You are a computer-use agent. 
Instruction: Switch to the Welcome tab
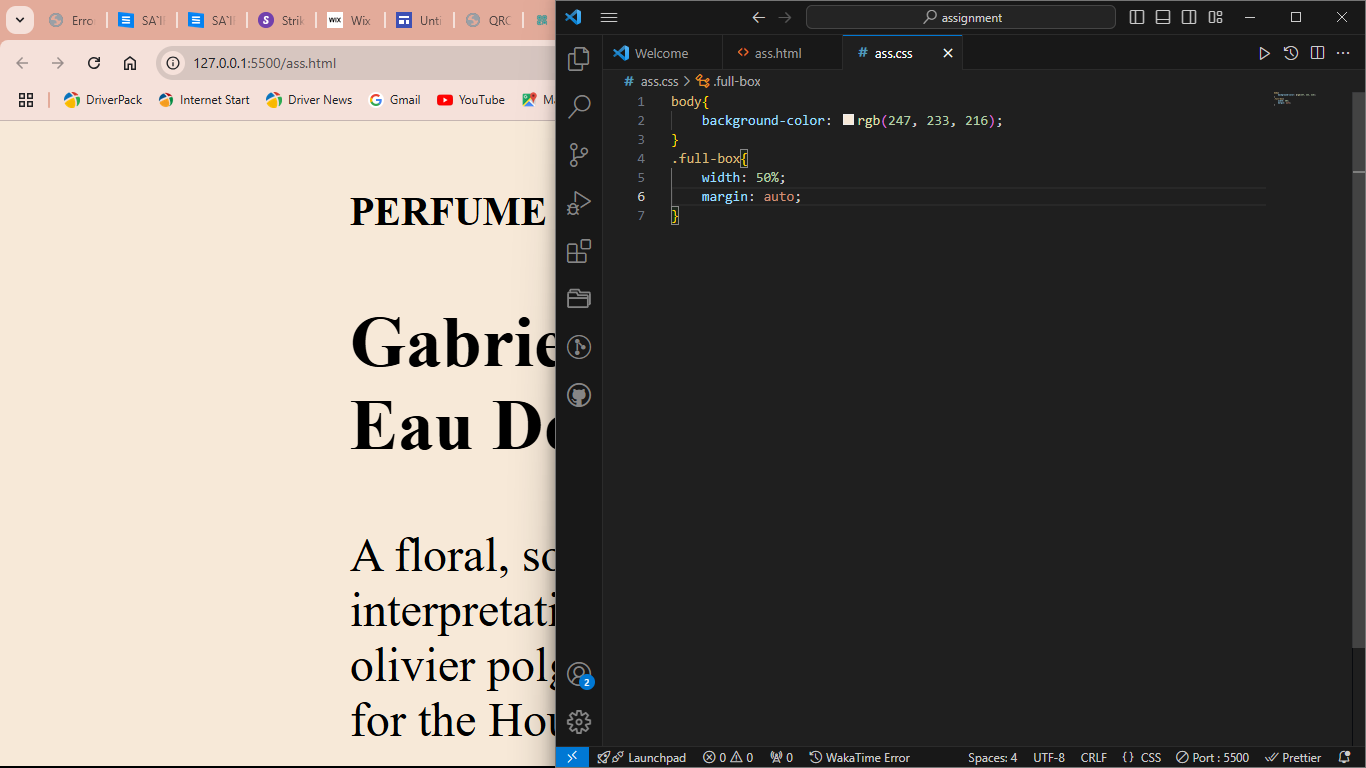point(661,53)
